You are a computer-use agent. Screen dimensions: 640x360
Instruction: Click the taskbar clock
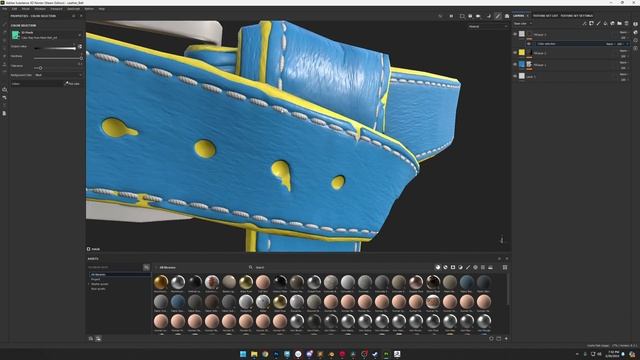613,354
